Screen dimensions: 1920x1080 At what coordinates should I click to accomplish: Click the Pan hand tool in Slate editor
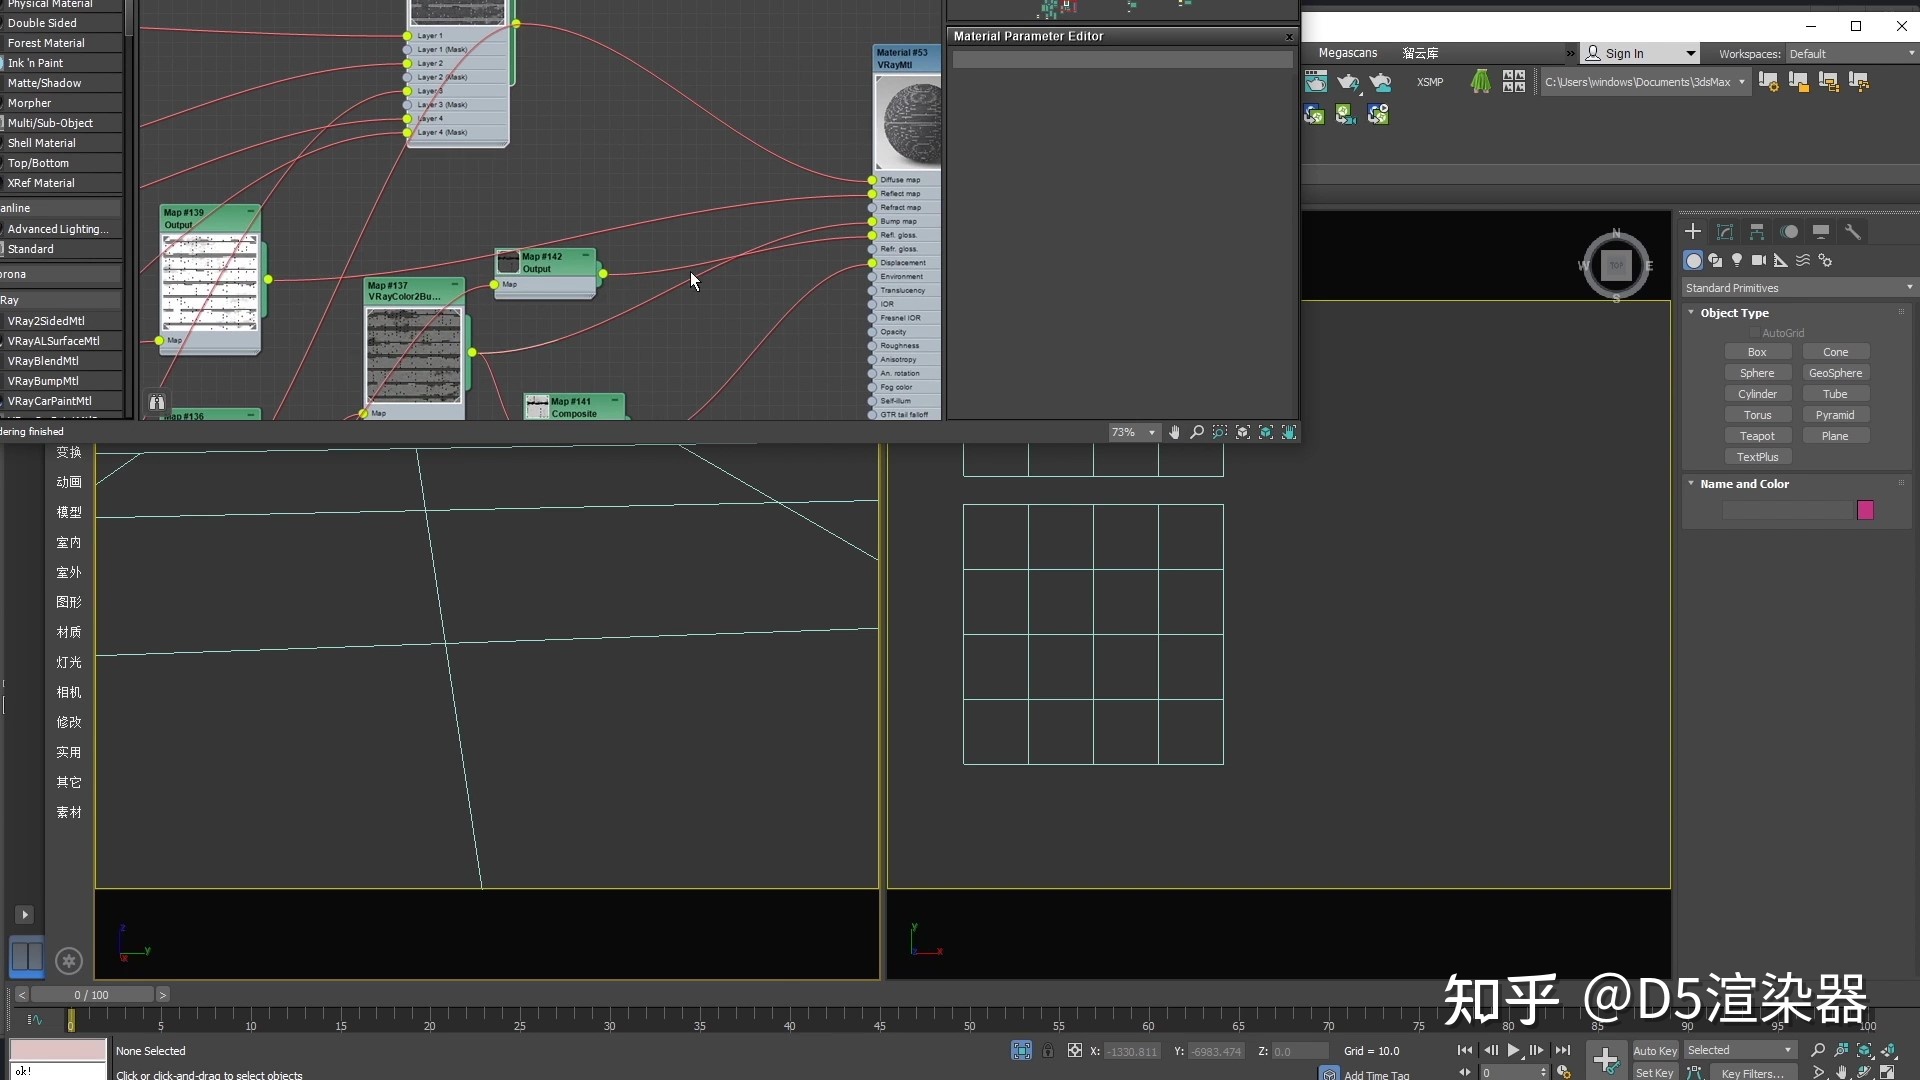click(x=1174, y=432)
